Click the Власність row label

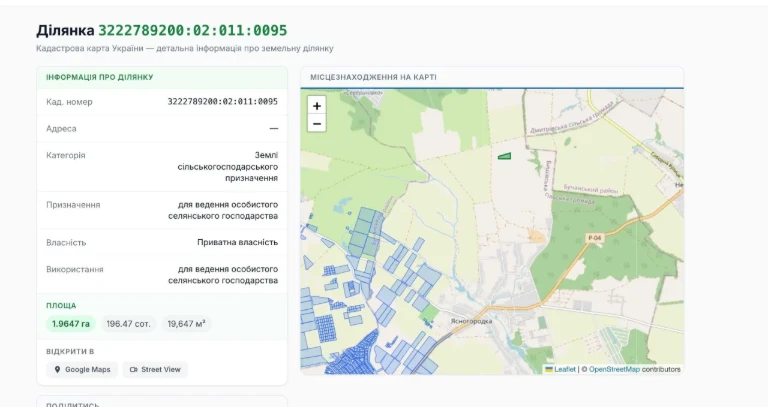click(x=66, y=242)
